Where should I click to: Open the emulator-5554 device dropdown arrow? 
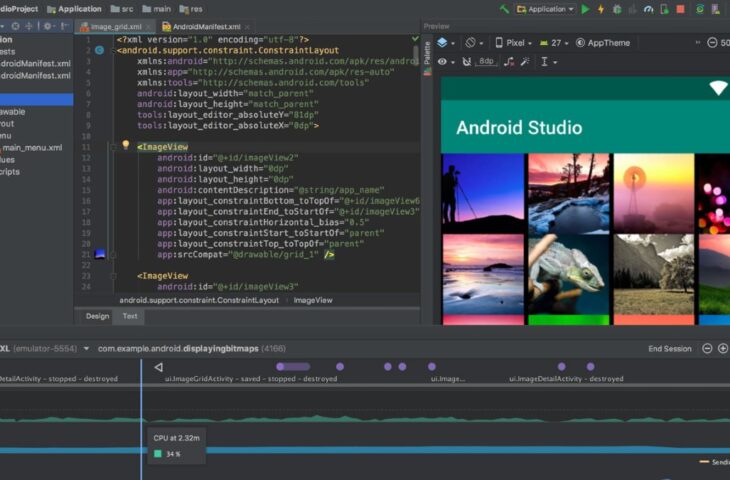(x=86, y=348)
